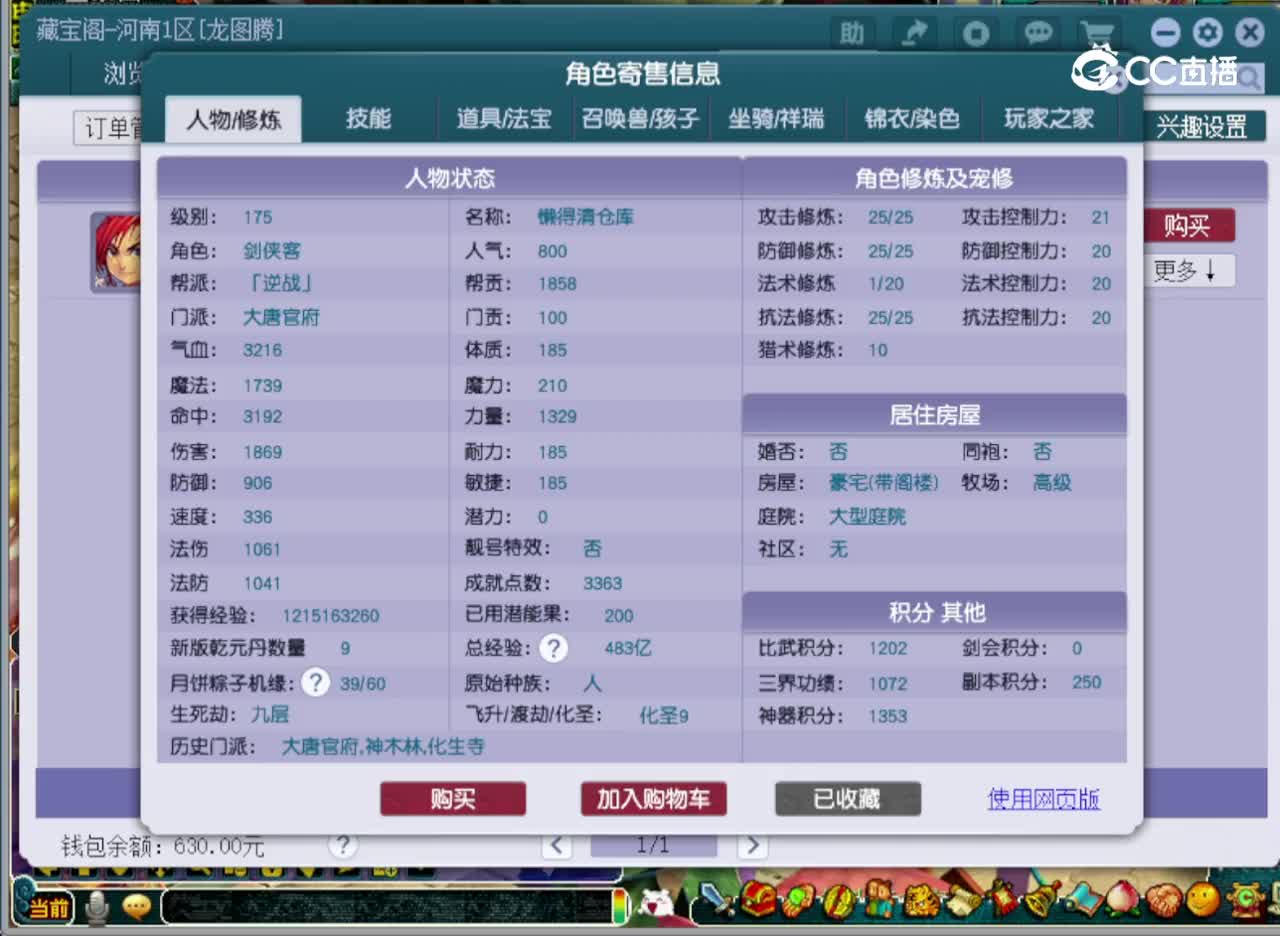Click the next page arrow beside 1/1
This screenshot has width=1280, height=936.
tap(752, 845)
